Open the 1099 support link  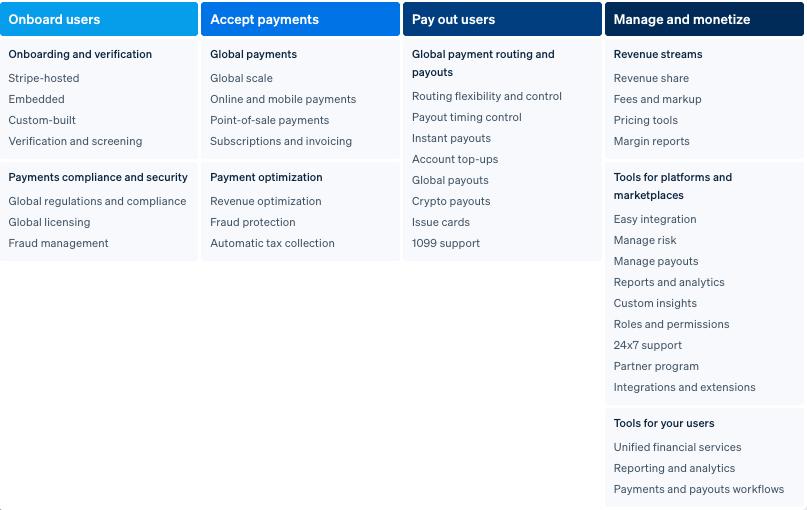tap(446, 243)
